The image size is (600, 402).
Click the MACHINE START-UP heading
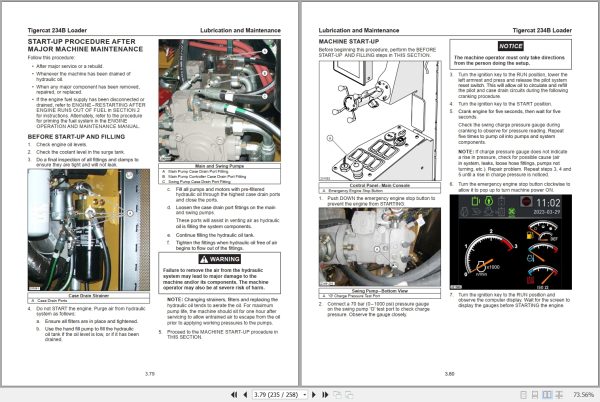349,41
